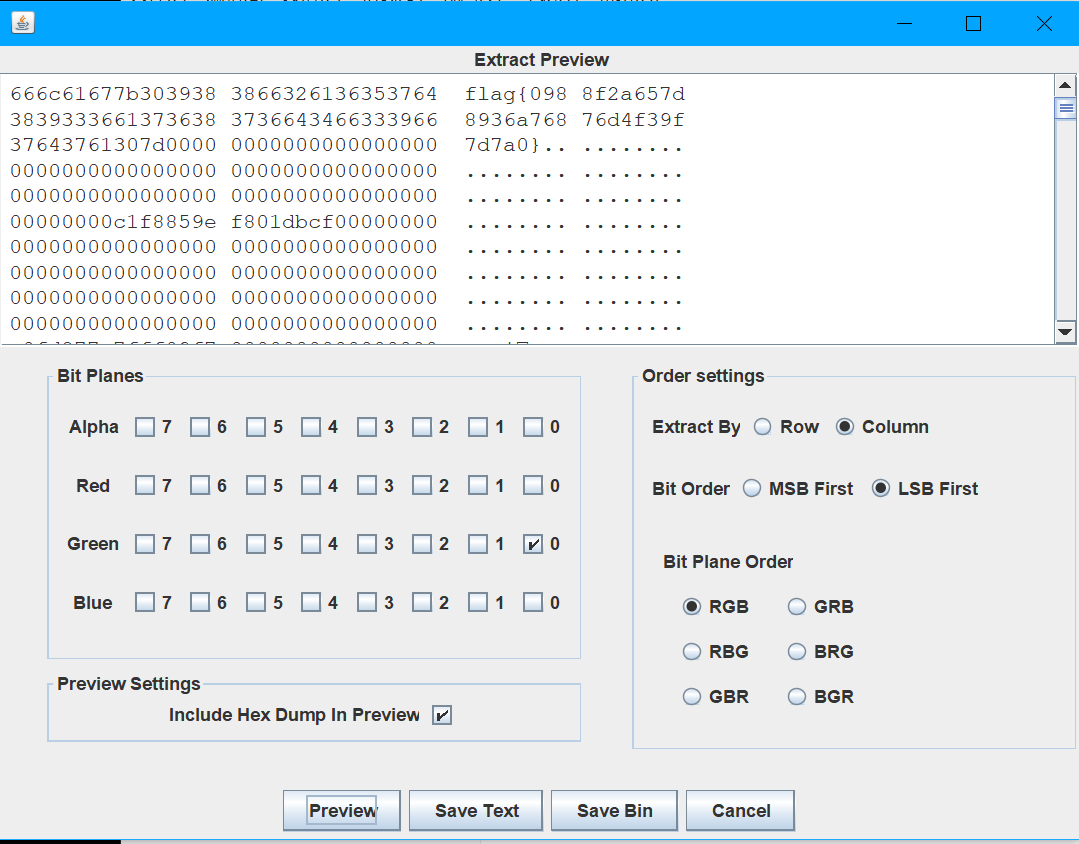This screenshot has height=844, width=1079.
Task: Enable Green bit plane 7
Action: [145, 545]
